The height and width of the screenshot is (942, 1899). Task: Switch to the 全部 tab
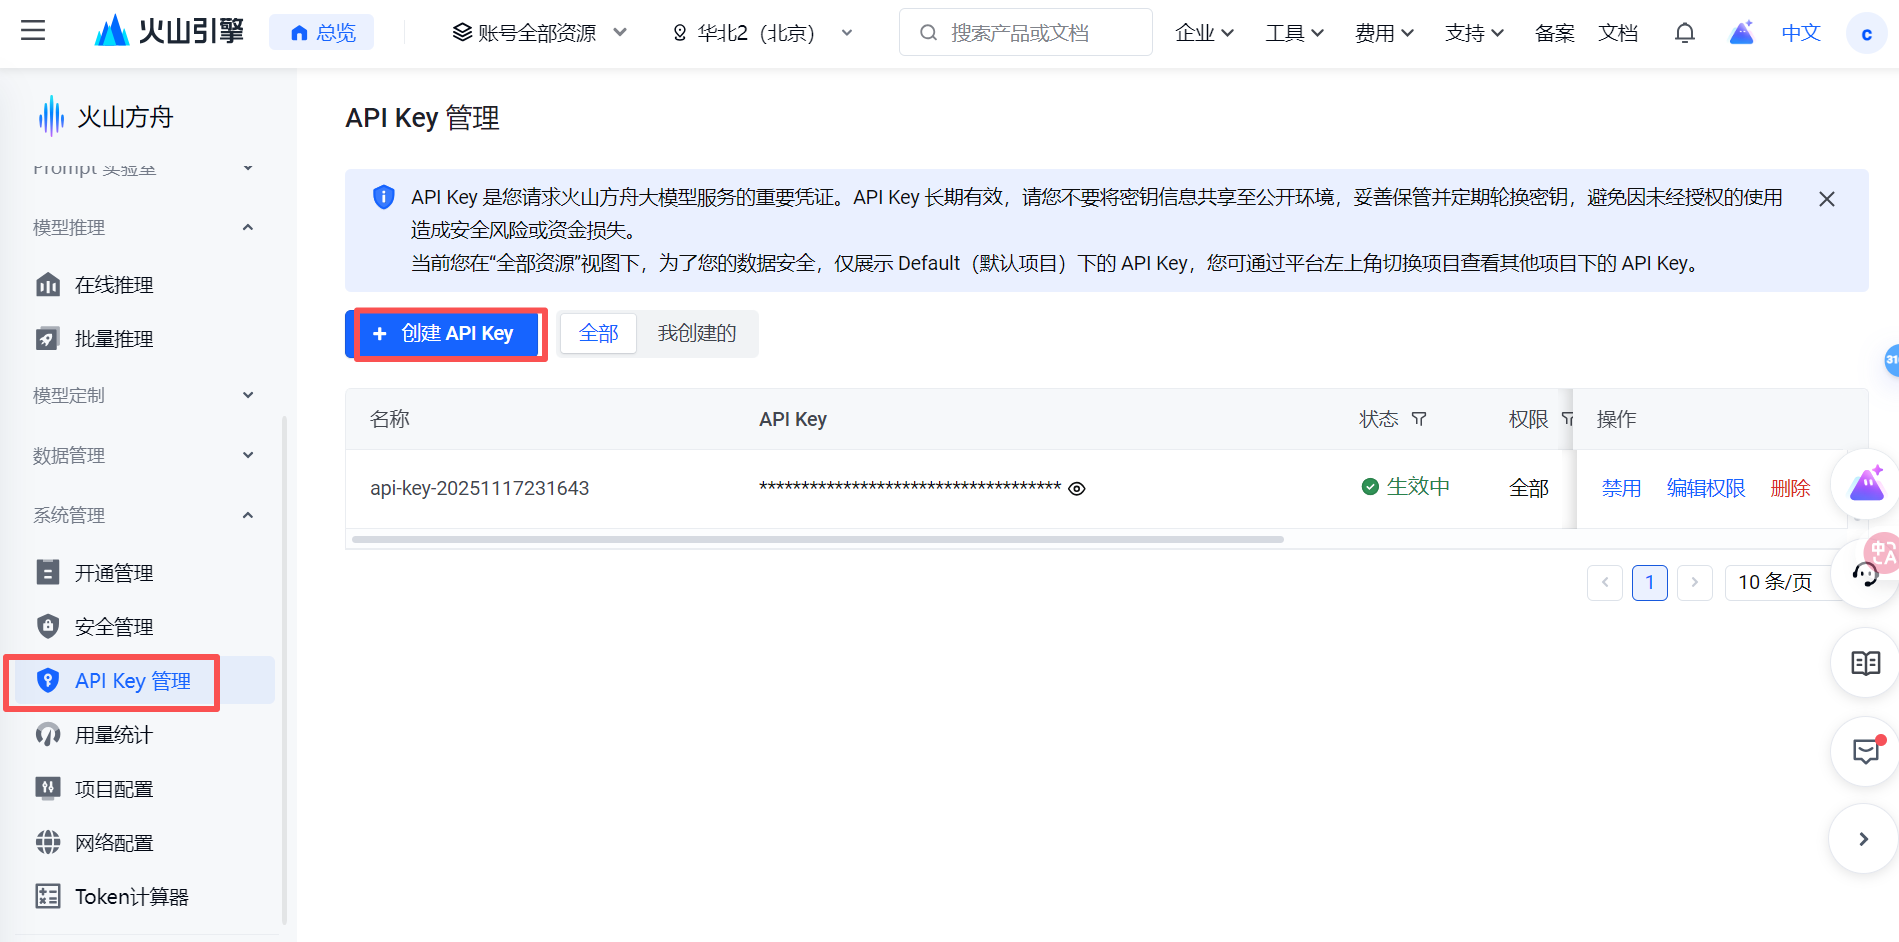click(x=599, y=333)
